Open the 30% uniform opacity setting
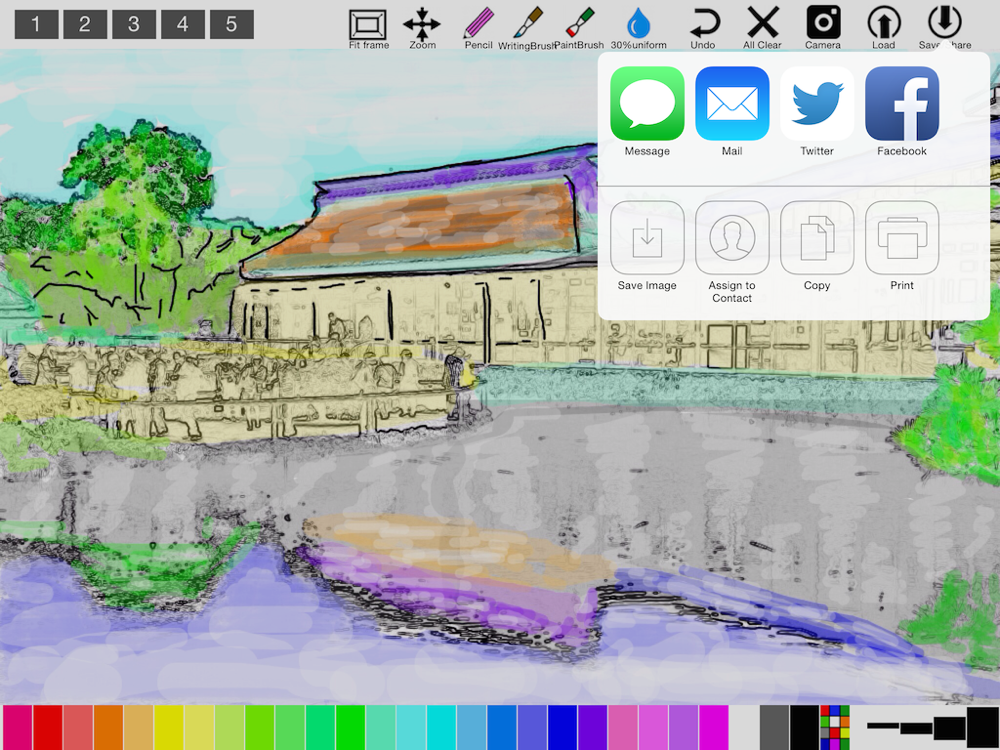Image resolution: width=1000 pixels, height=750 pixels. (x=638, y=26)
